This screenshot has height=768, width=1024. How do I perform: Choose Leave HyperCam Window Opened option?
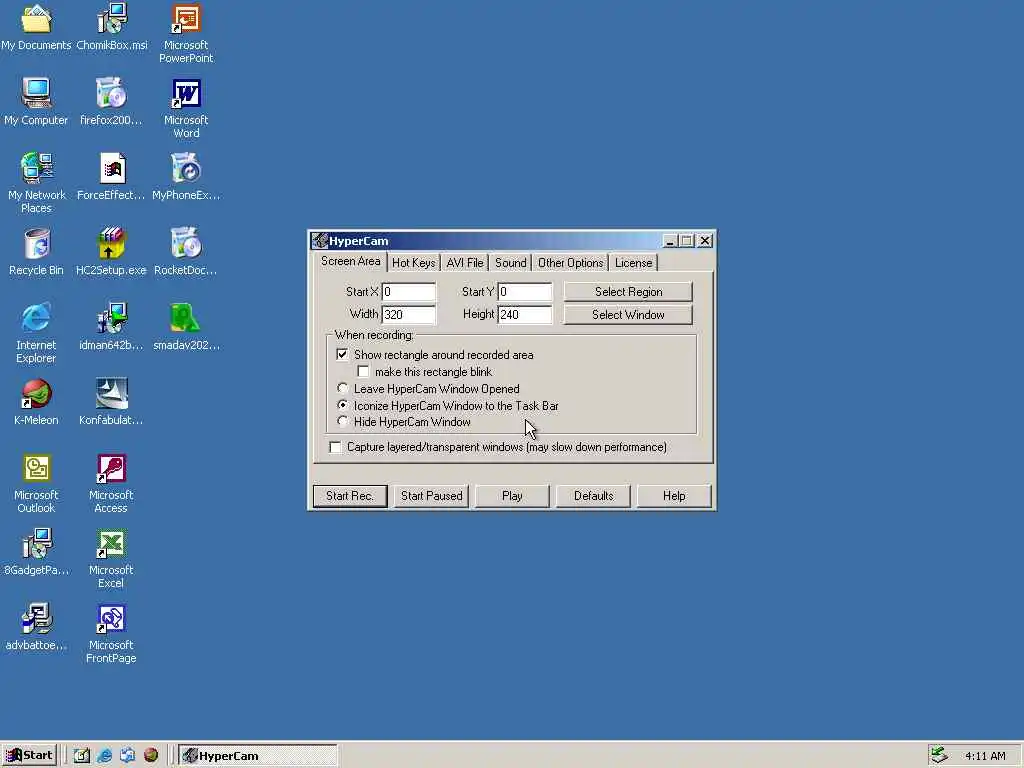[x=342, y=389]
